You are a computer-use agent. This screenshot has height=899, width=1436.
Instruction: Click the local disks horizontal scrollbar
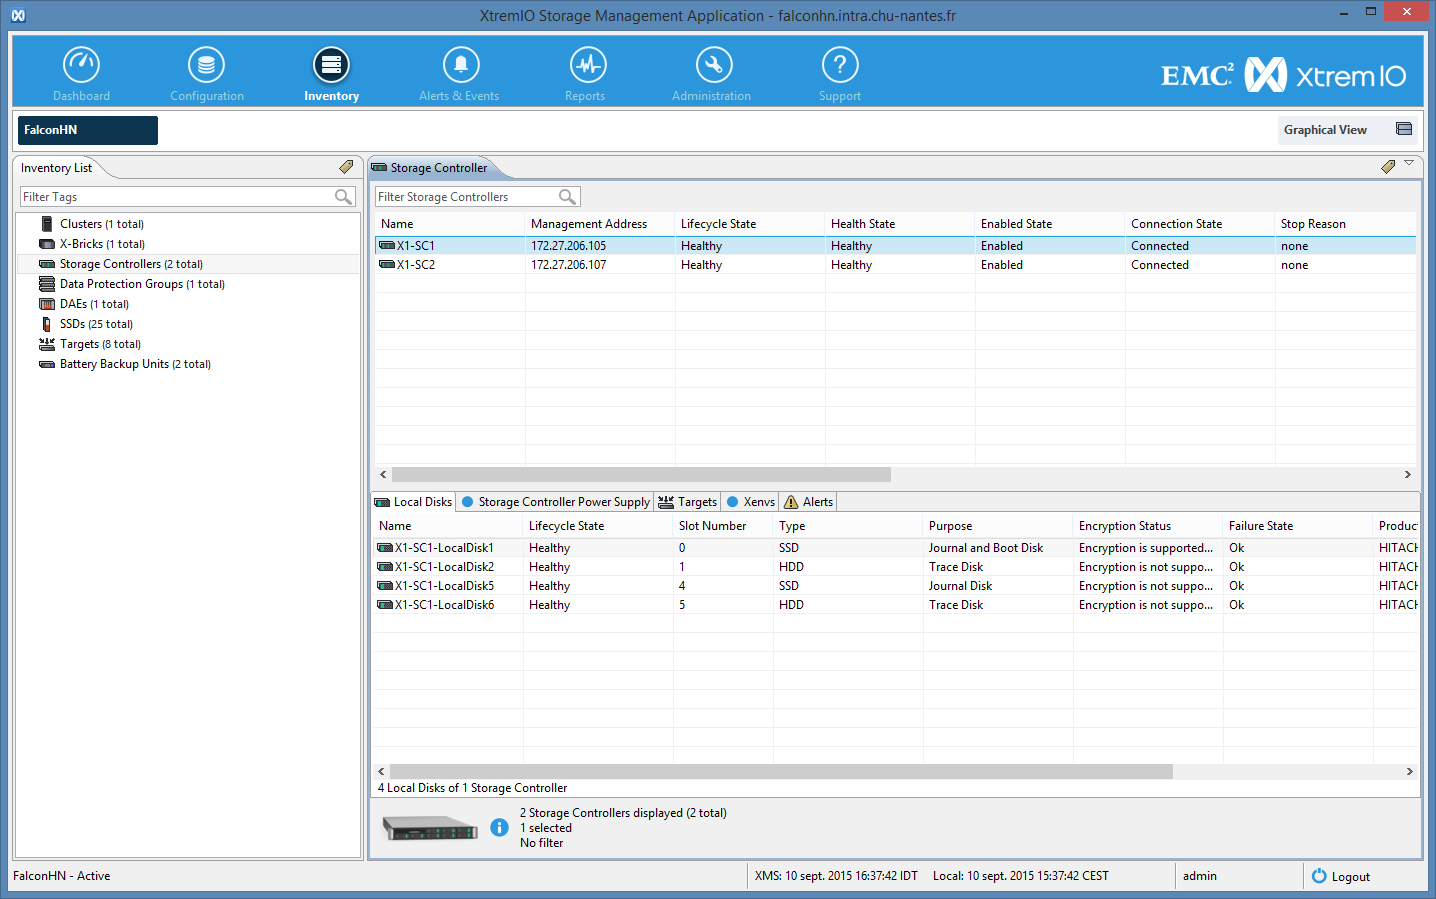click(x=780, y=772)
